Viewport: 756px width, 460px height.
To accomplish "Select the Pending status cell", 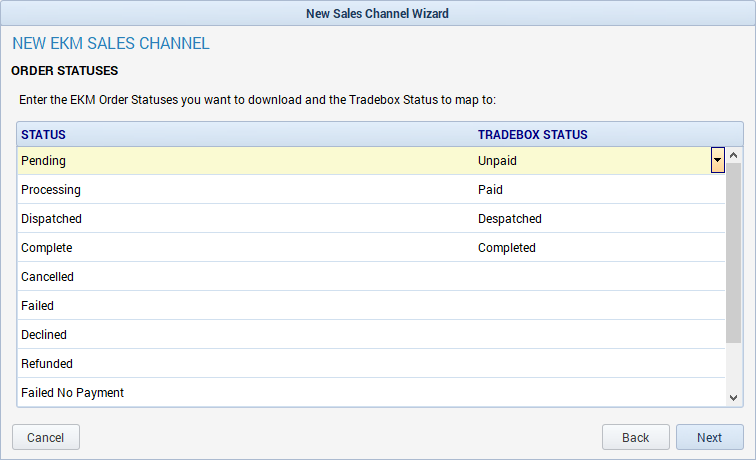I will [246, 161].
